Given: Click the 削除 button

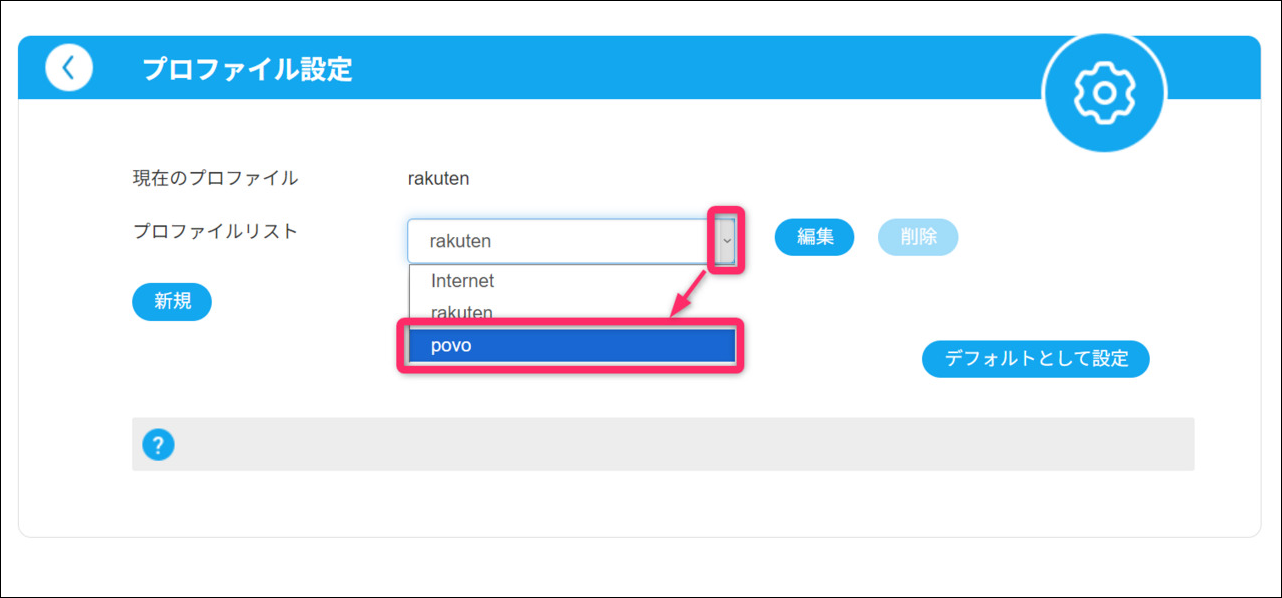Looking at the screenshot, I should pyautogui.click(x=918, y=238).
